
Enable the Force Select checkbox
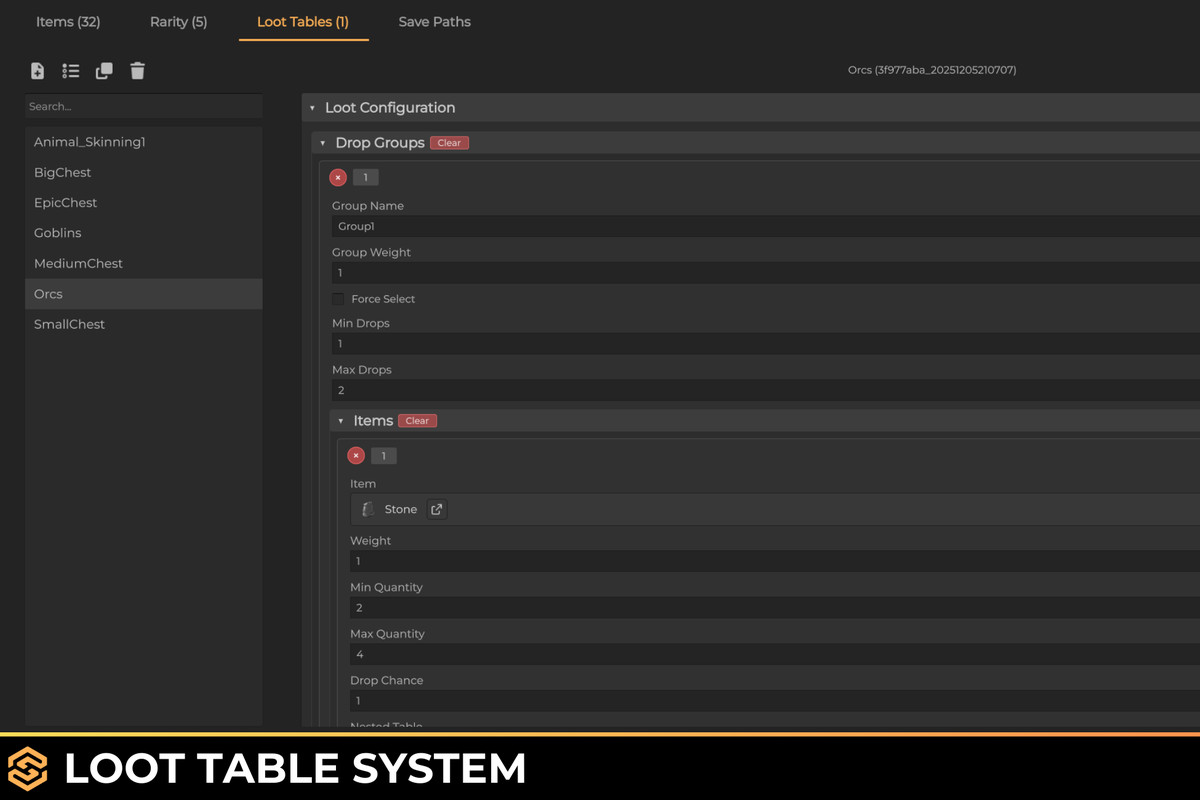point(337,298)
